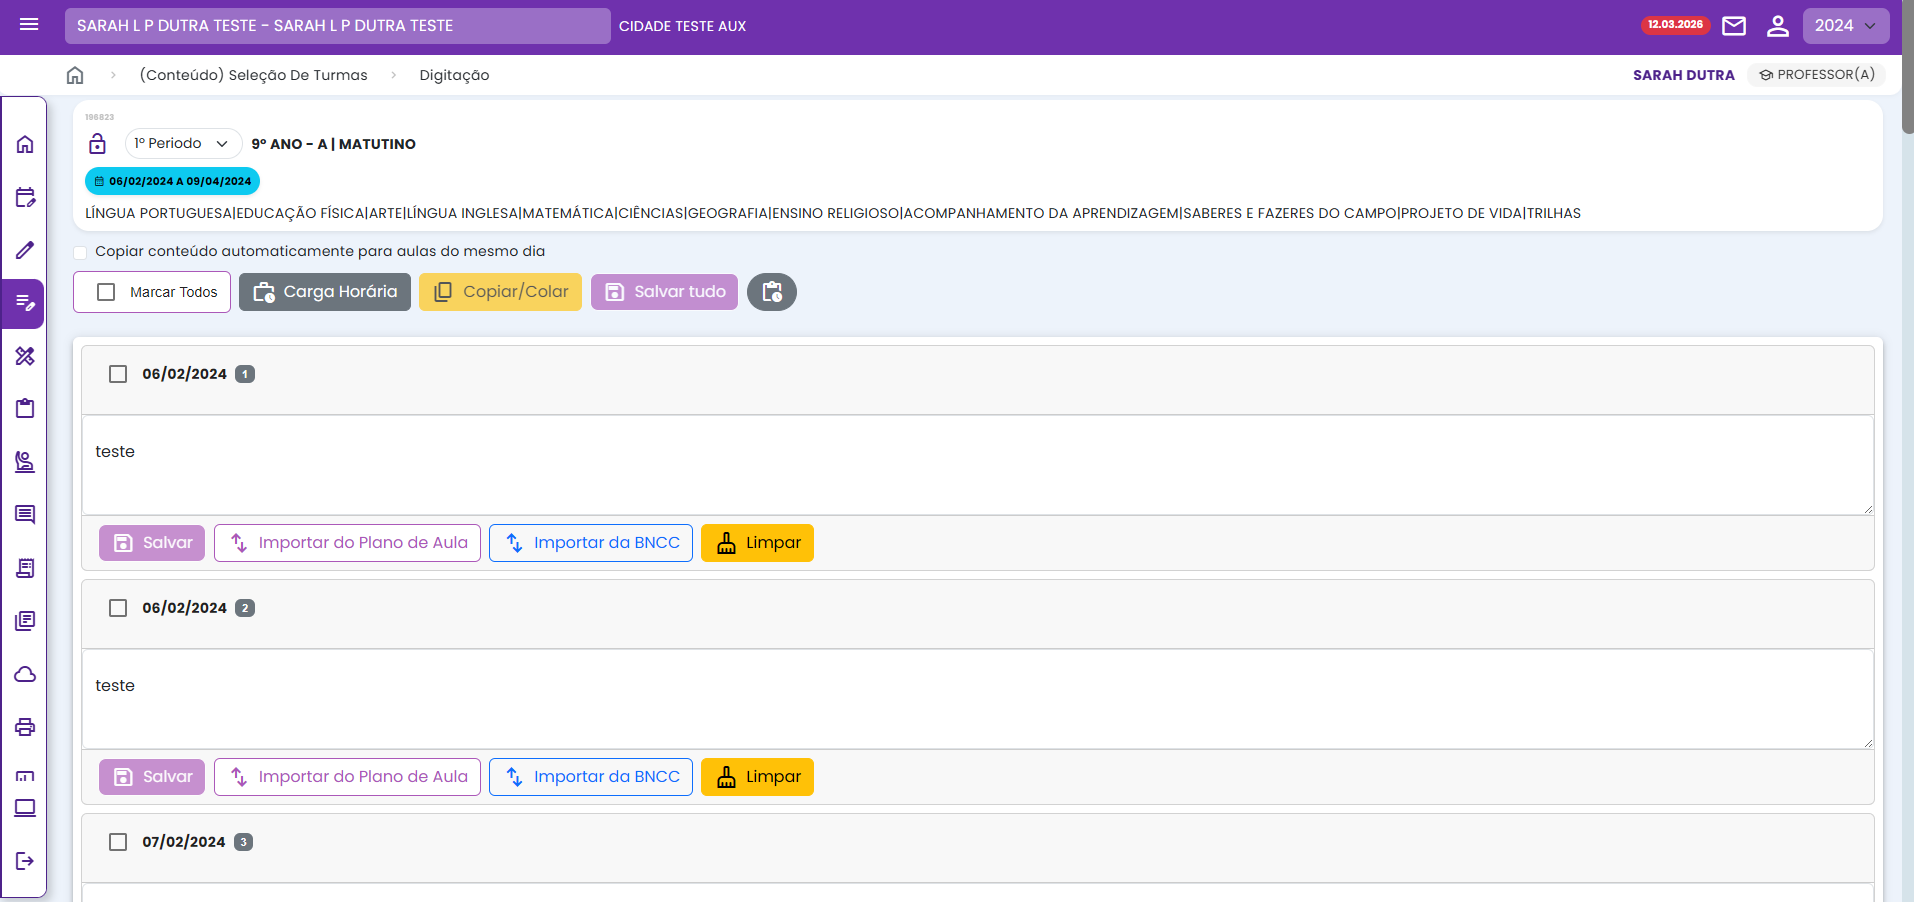Image resolution: width=1914 pixels, height=902 pixels.
Task: Open the cloud icon in the sidebar
Action: click(x=25, y=675)
